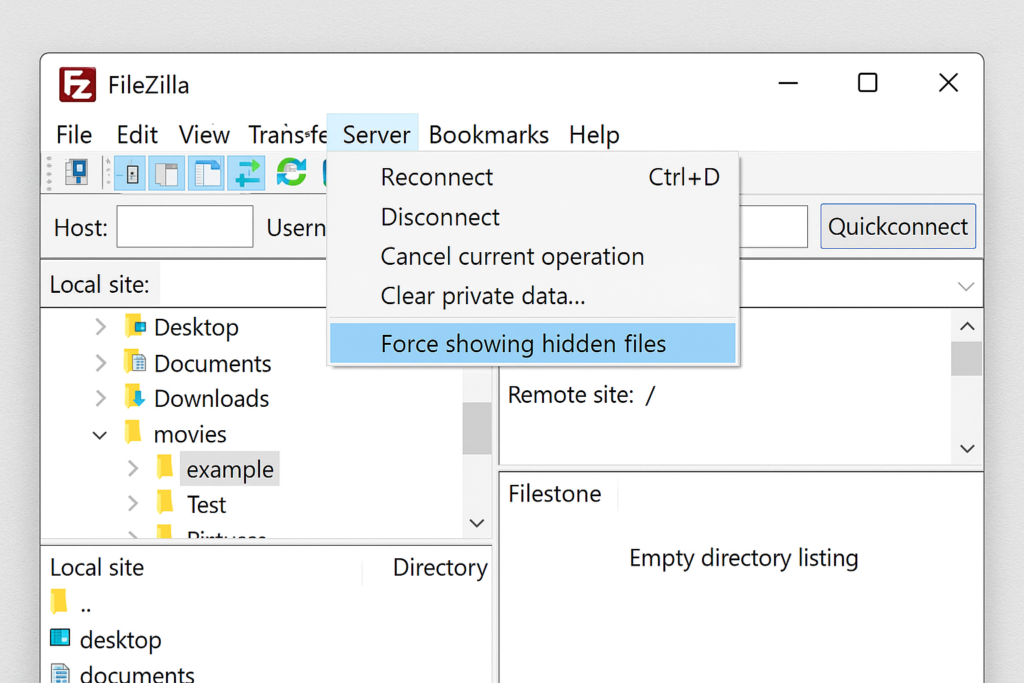Open the Help menu
The height and width of the screenshot is (683, 1024).
coord(594,135)
